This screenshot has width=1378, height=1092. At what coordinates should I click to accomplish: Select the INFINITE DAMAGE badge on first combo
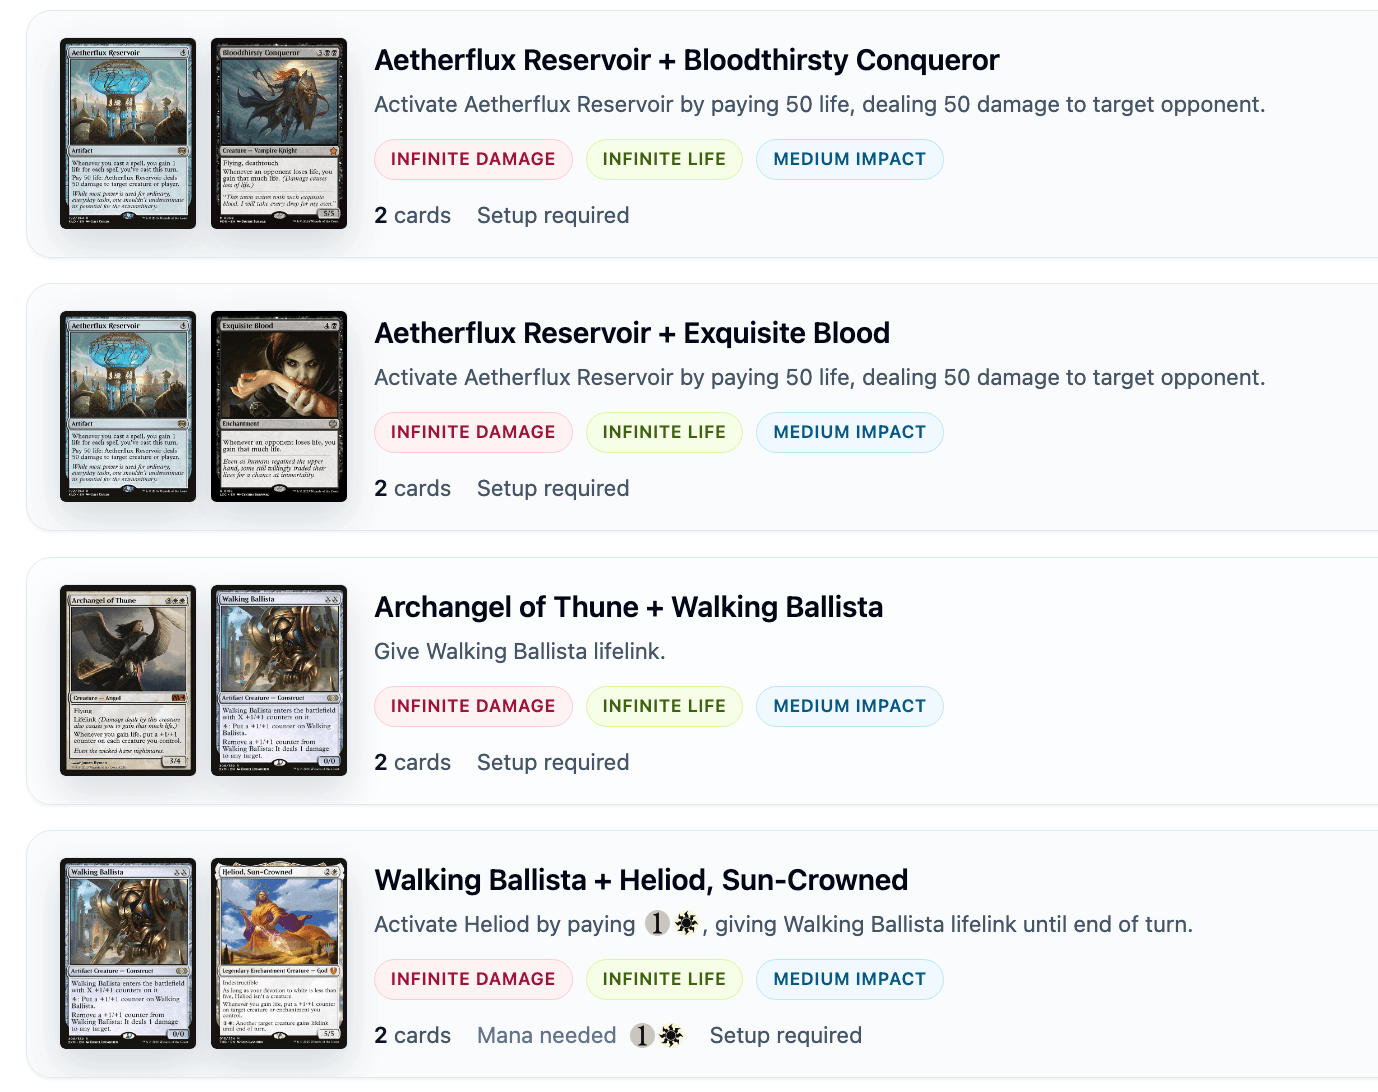(x=473, y=159)
